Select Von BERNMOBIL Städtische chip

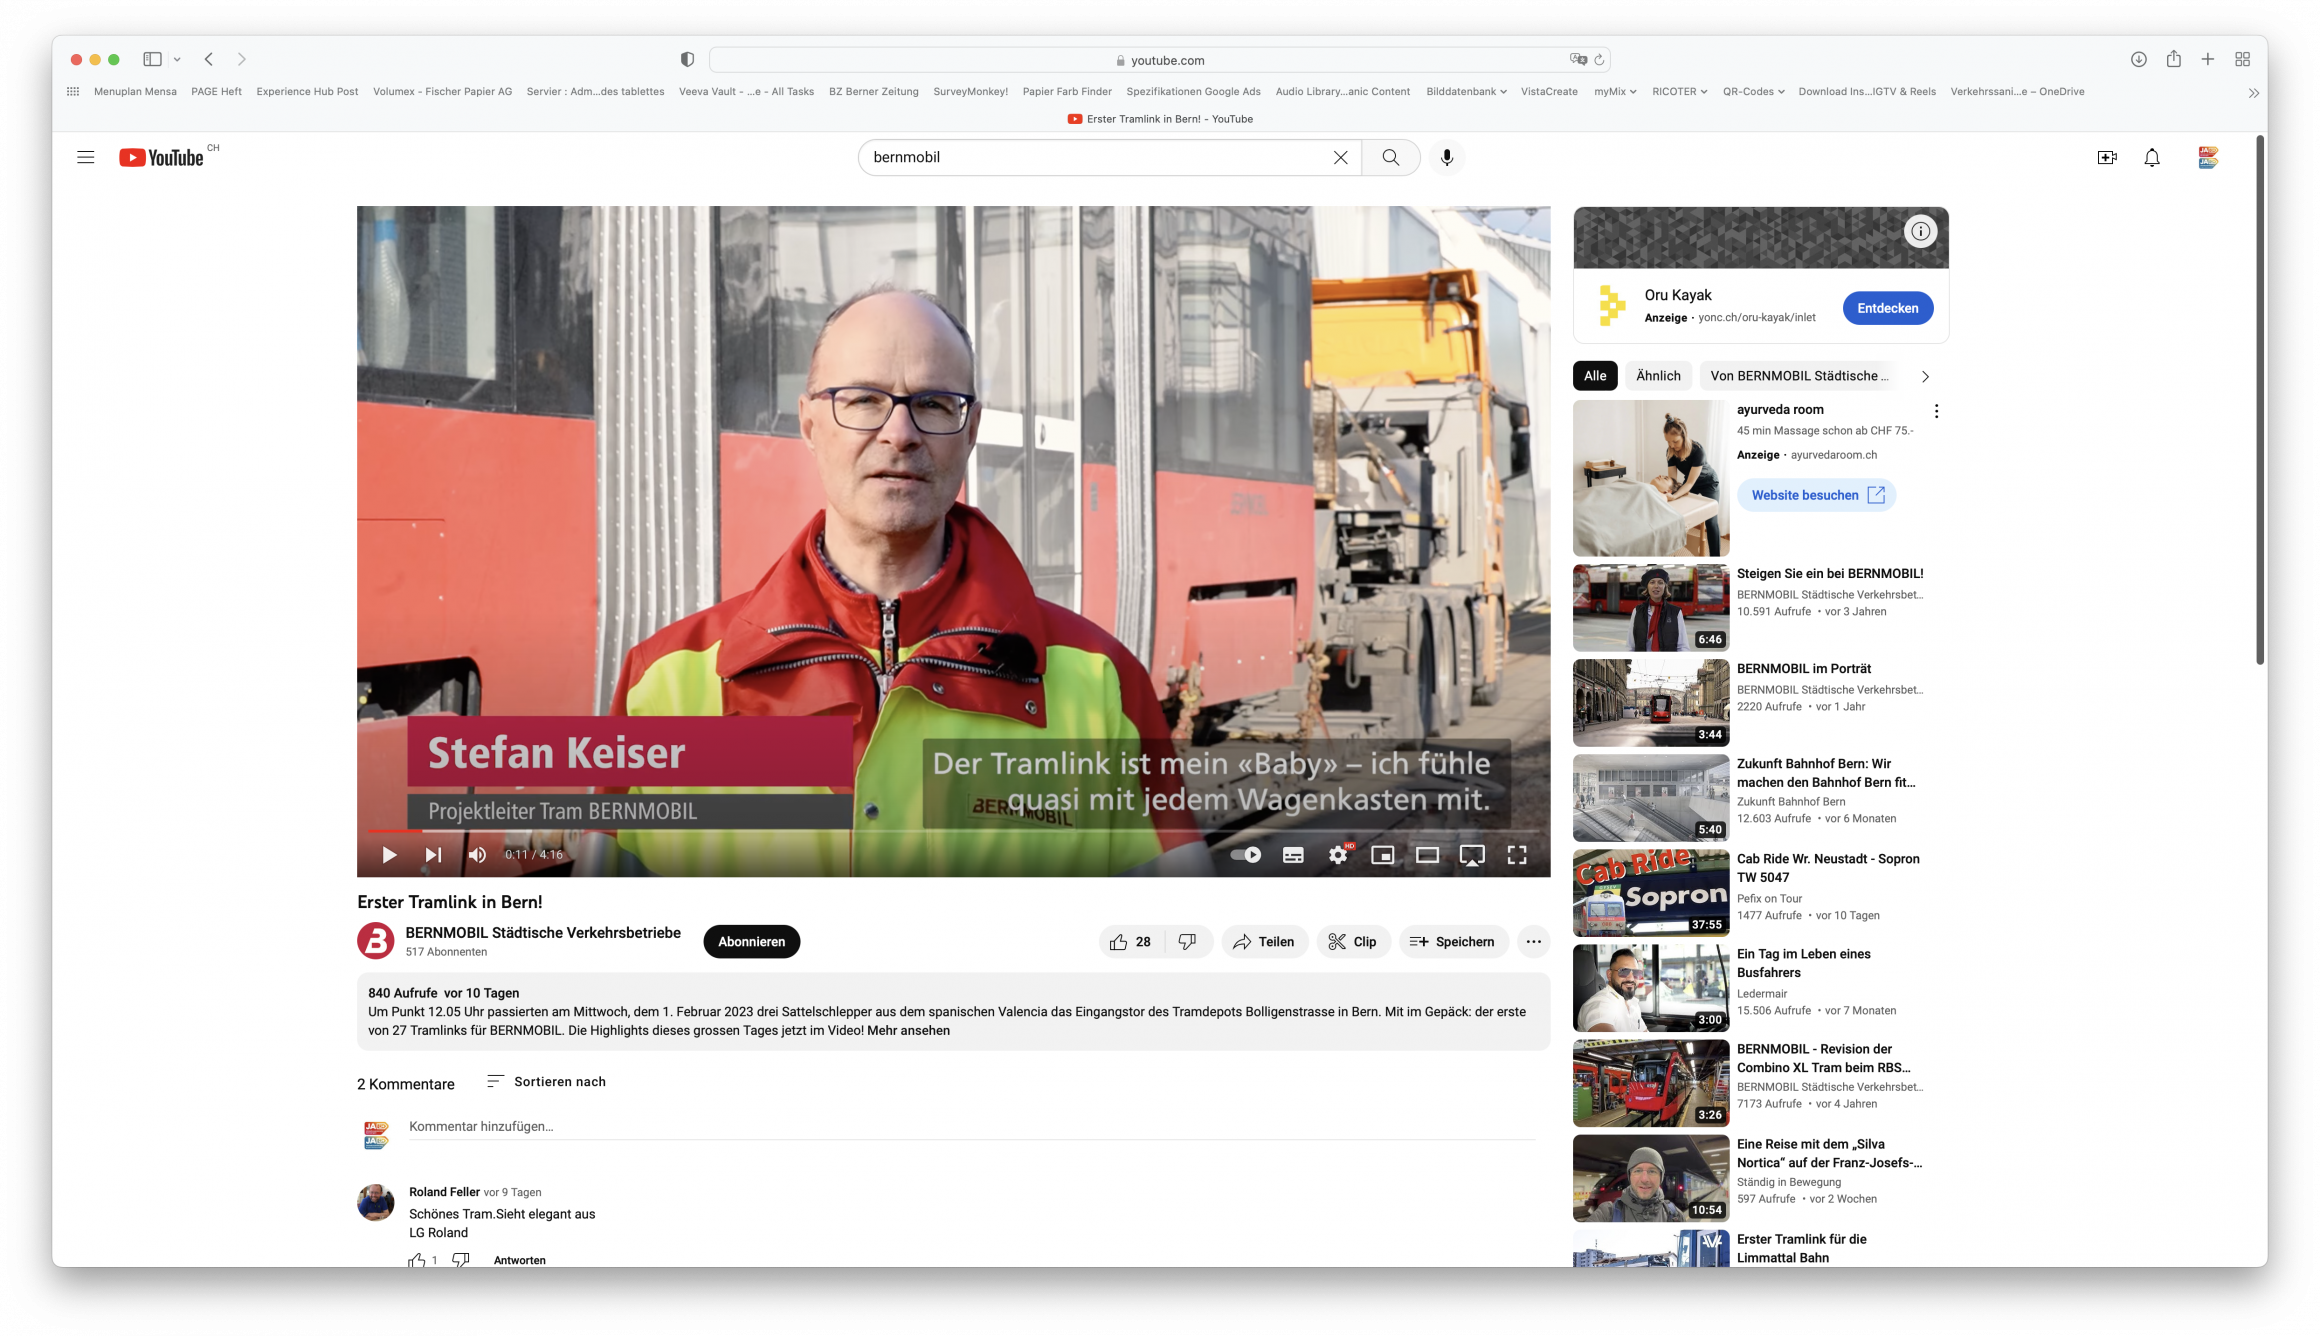1799,376
